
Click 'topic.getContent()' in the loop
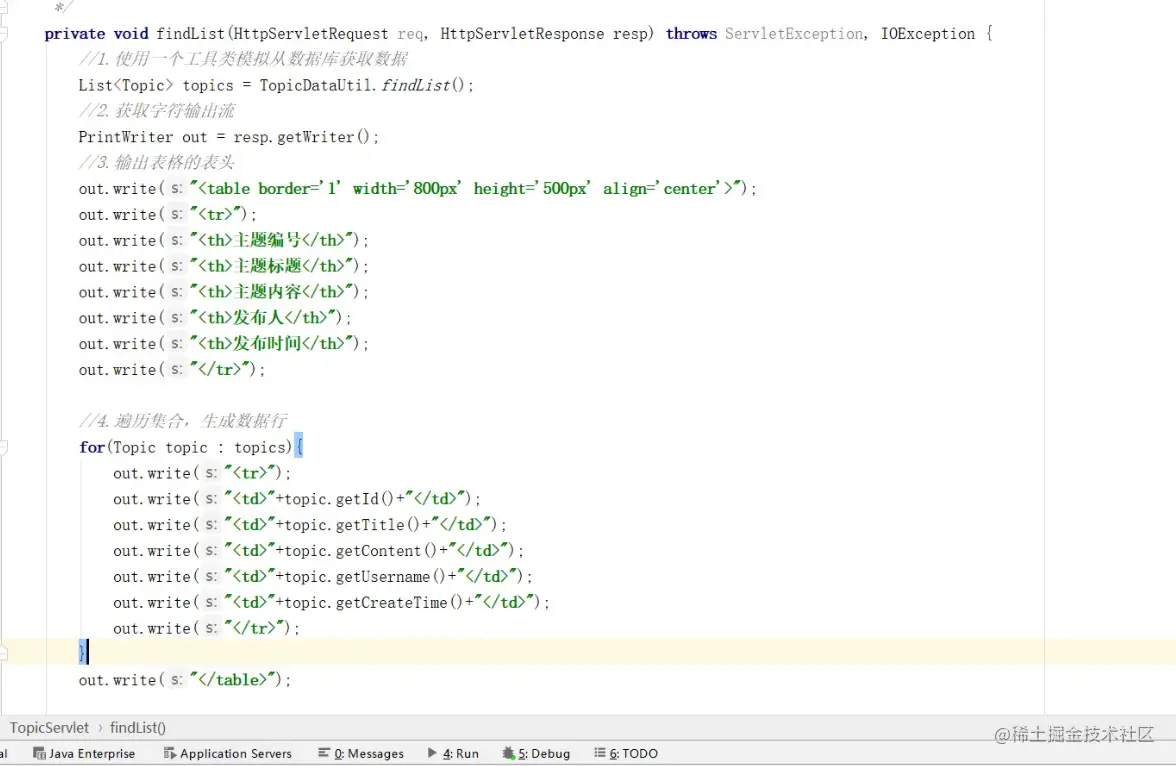pos(360,551)
